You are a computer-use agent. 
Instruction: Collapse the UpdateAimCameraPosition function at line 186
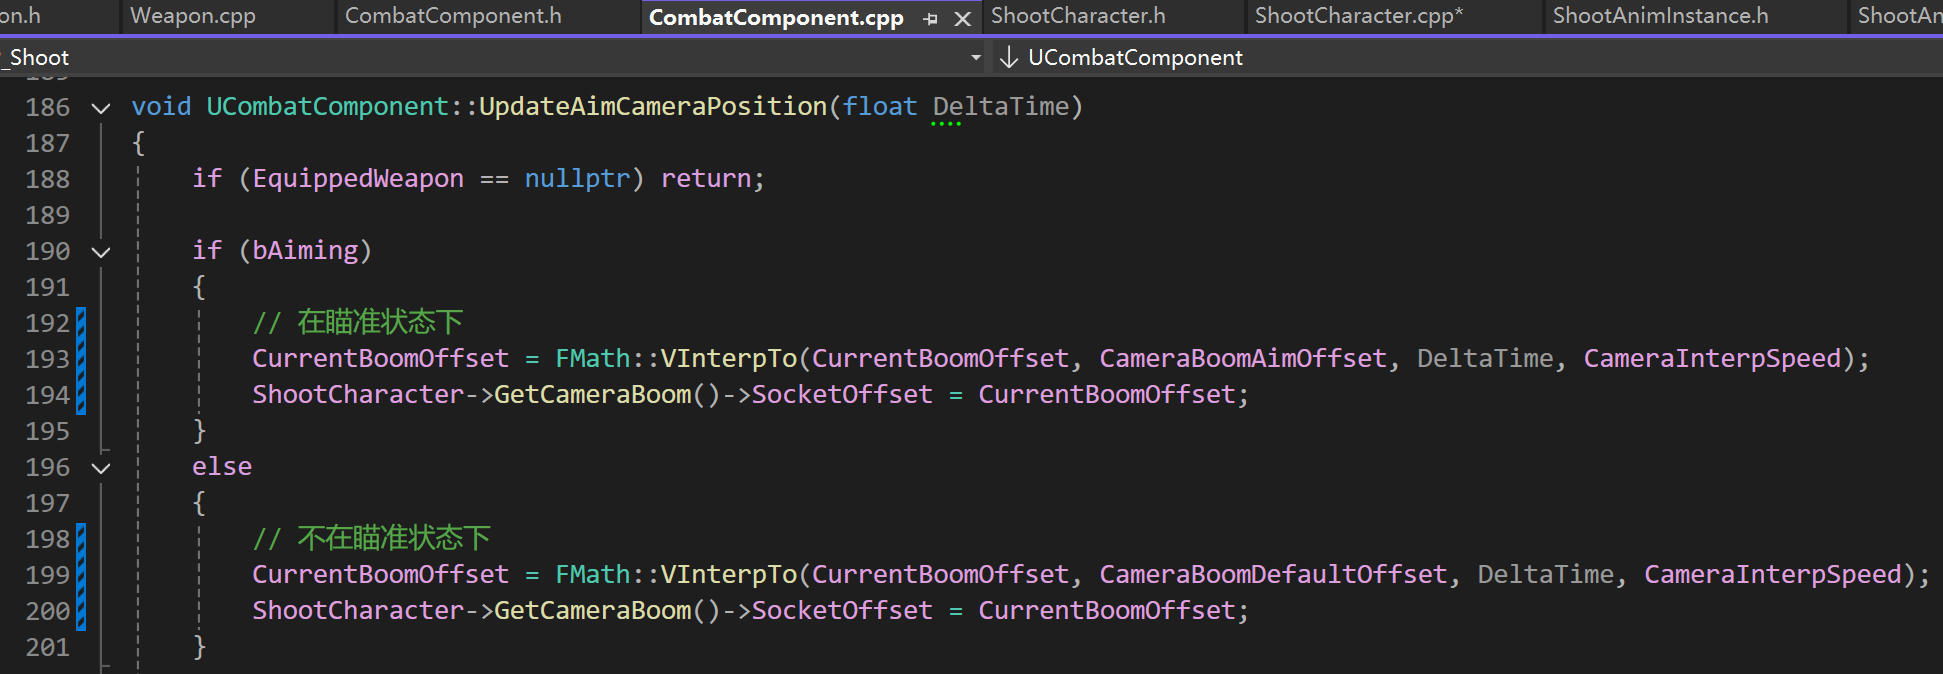101,107
